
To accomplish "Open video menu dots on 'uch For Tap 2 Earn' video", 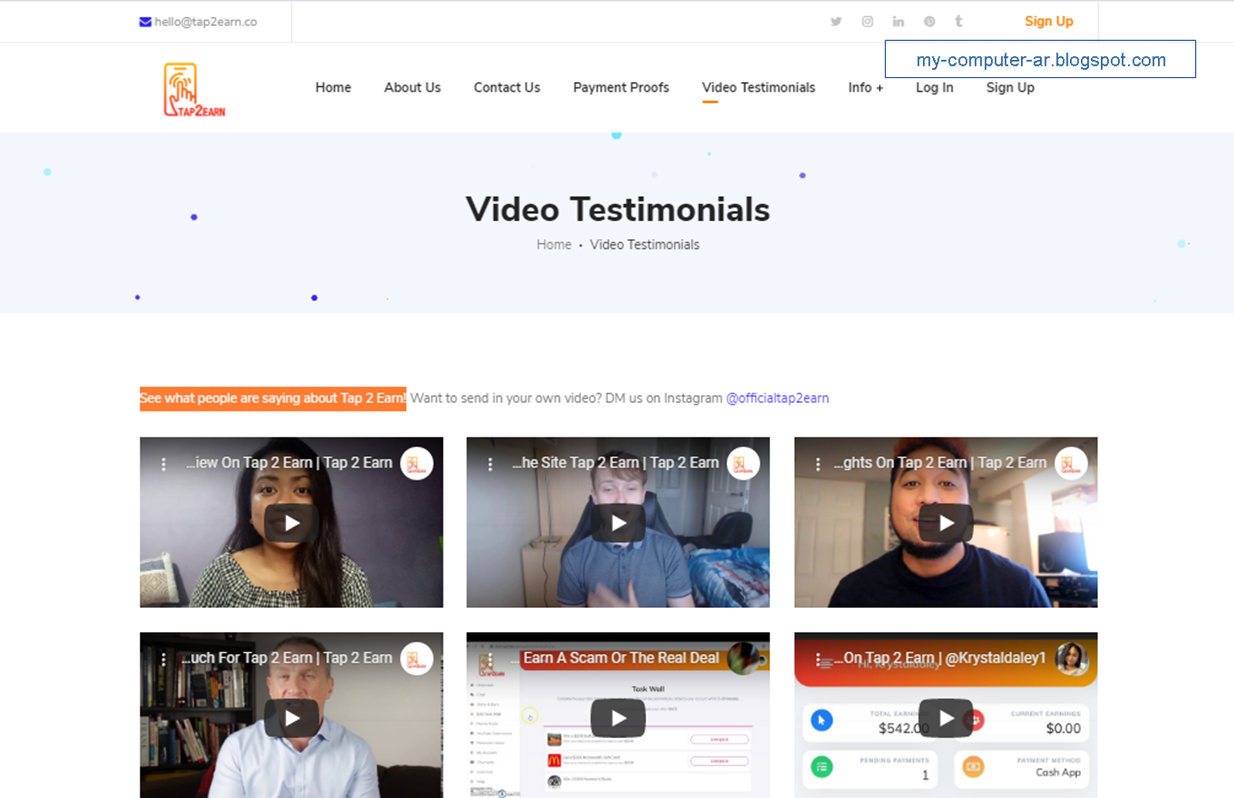I will pyautogui.click(x=163, y=659).
